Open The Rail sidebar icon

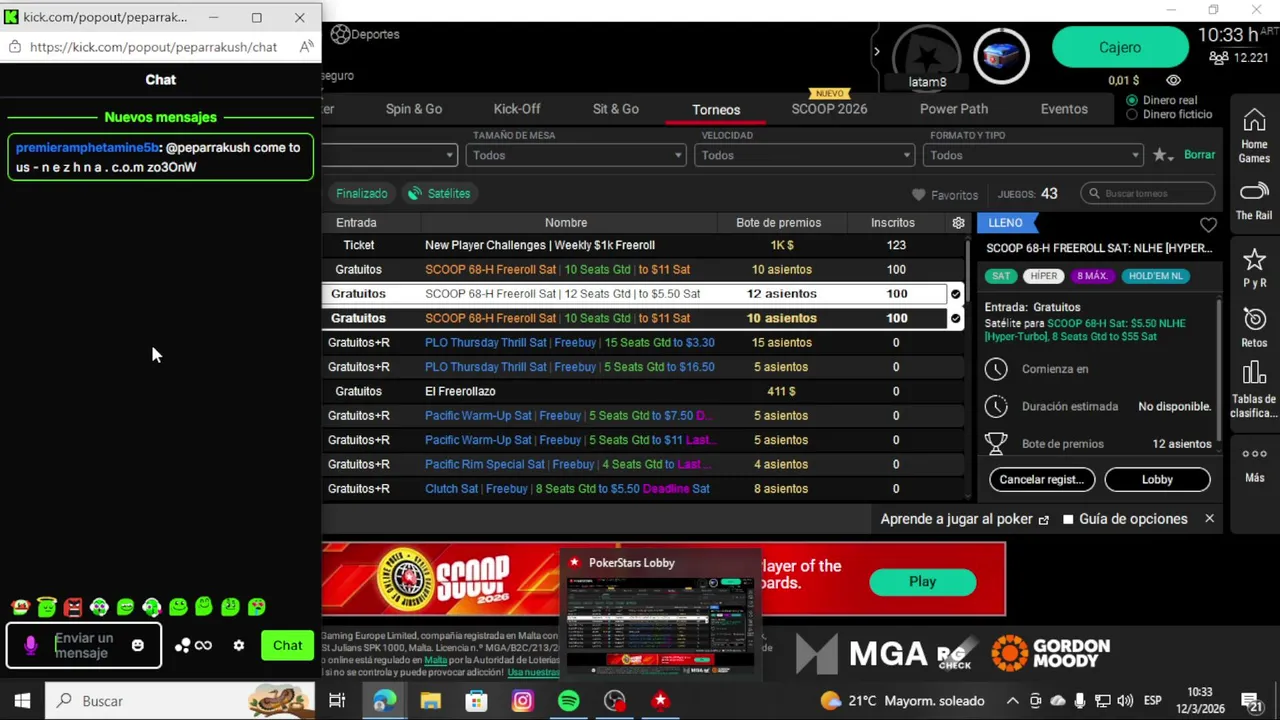[x=1254, y=201]
